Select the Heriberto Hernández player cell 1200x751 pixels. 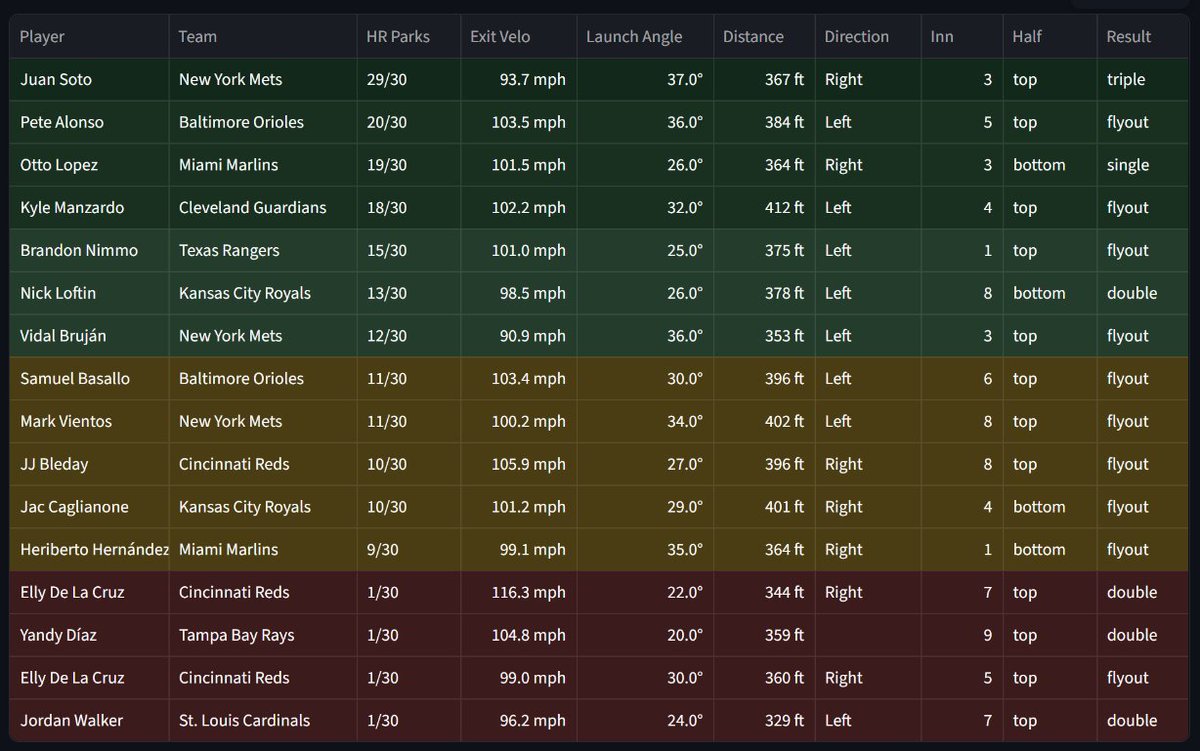tap(89, 549)
